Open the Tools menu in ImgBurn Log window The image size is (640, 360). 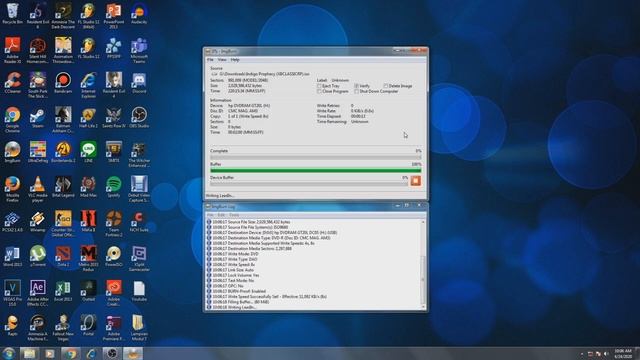point(234,215)
